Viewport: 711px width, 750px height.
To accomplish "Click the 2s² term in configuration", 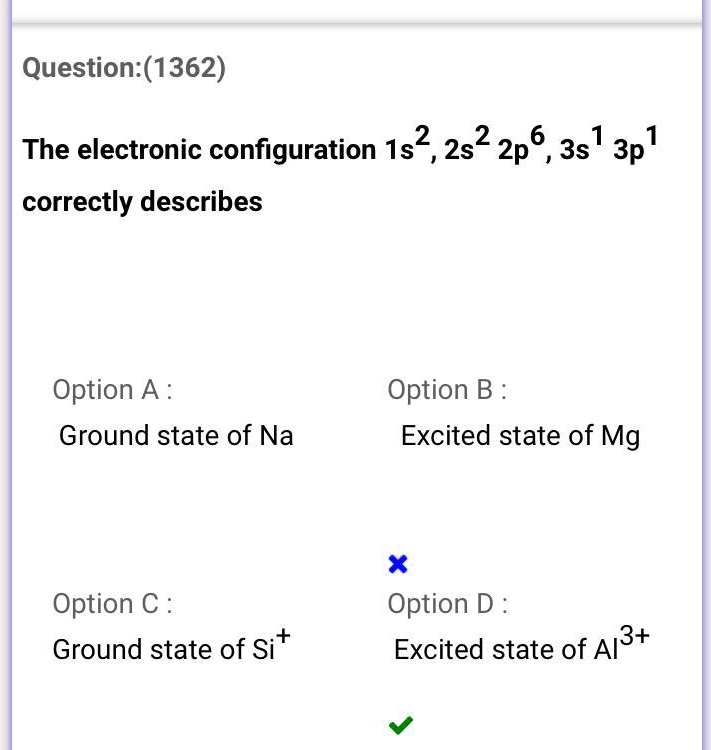I will [x=467, y=147].
